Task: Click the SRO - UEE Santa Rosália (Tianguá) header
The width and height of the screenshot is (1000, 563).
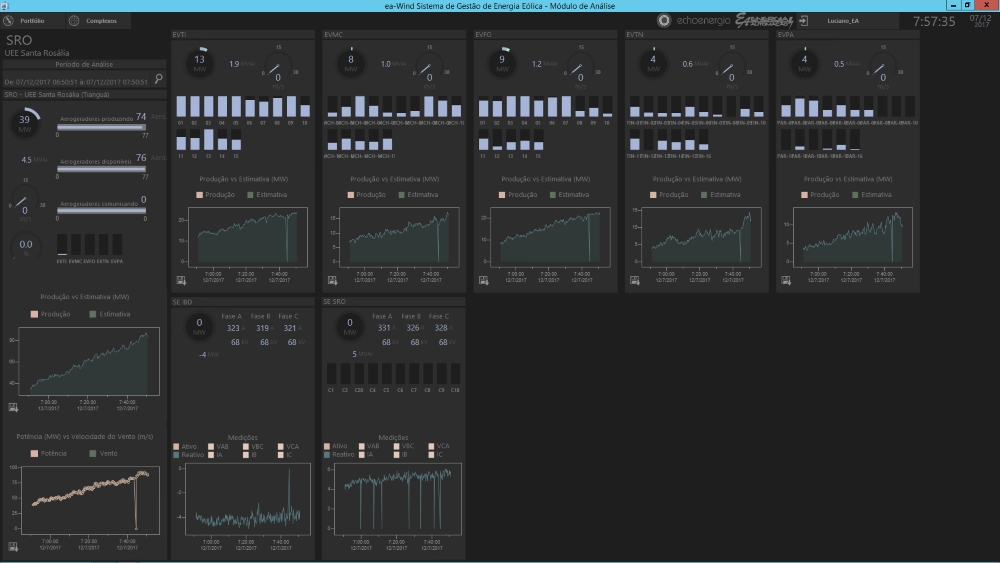Action: (x=84, y=94)
